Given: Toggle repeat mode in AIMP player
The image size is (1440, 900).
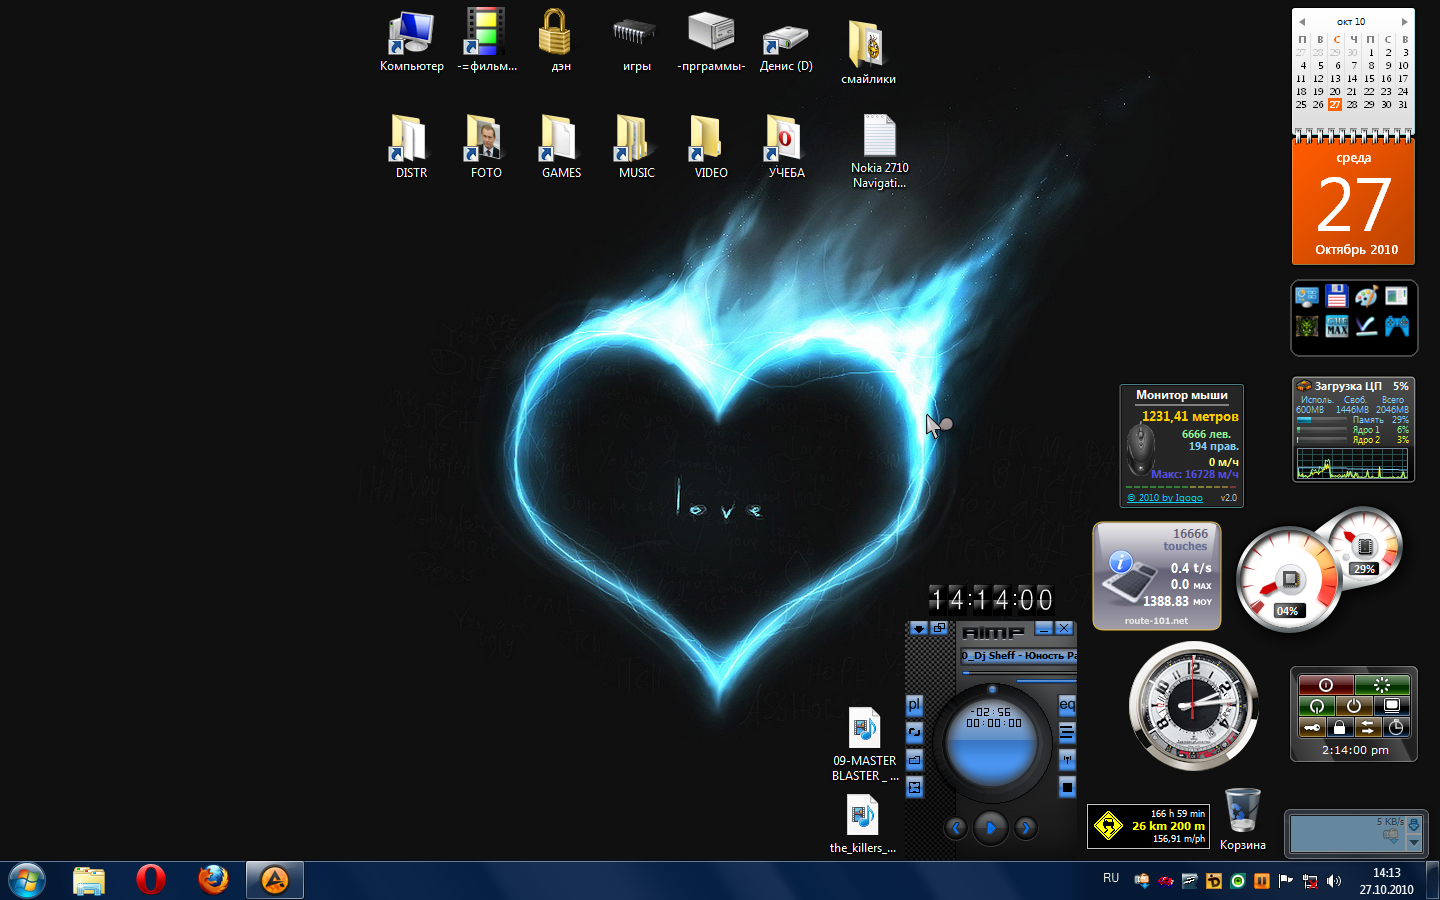Looking at the screenshot, I should [914, 733].
